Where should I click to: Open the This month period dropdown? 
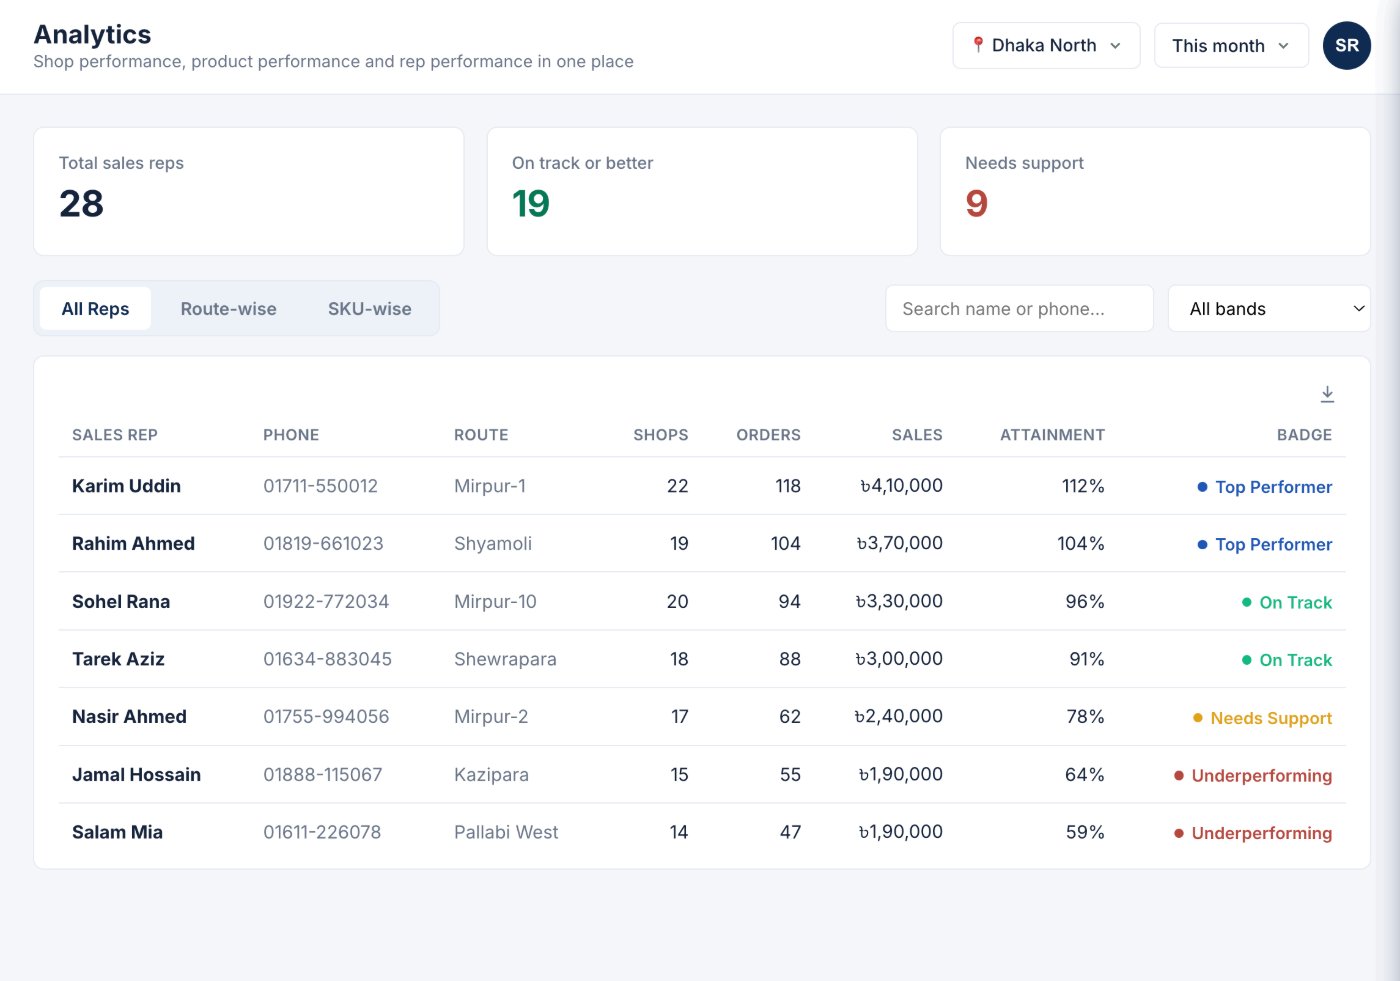pos(1231,46)
